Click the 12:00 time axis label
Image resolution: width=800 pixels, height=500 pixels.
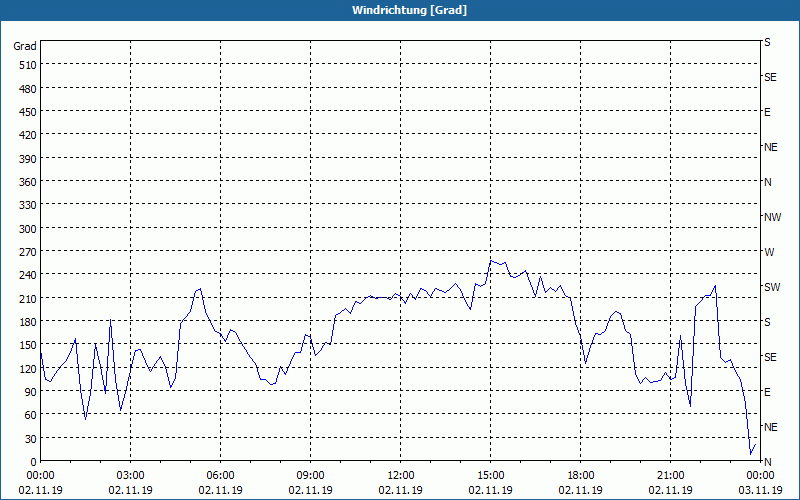coord(401,476)
